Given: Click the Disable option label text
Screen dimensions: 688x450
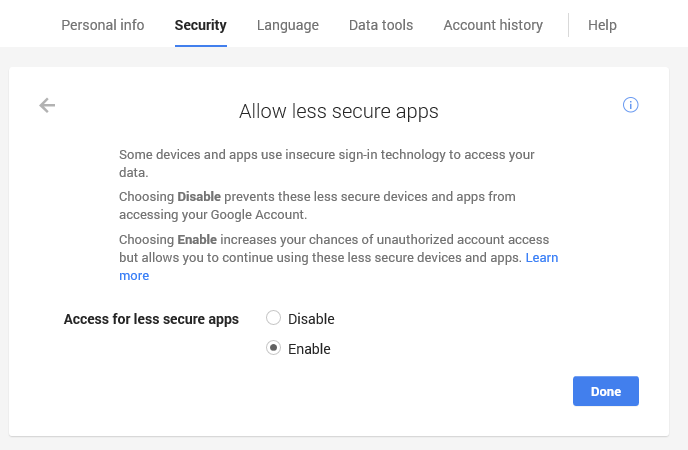Looking at the screenshot, I should point(311,319).
